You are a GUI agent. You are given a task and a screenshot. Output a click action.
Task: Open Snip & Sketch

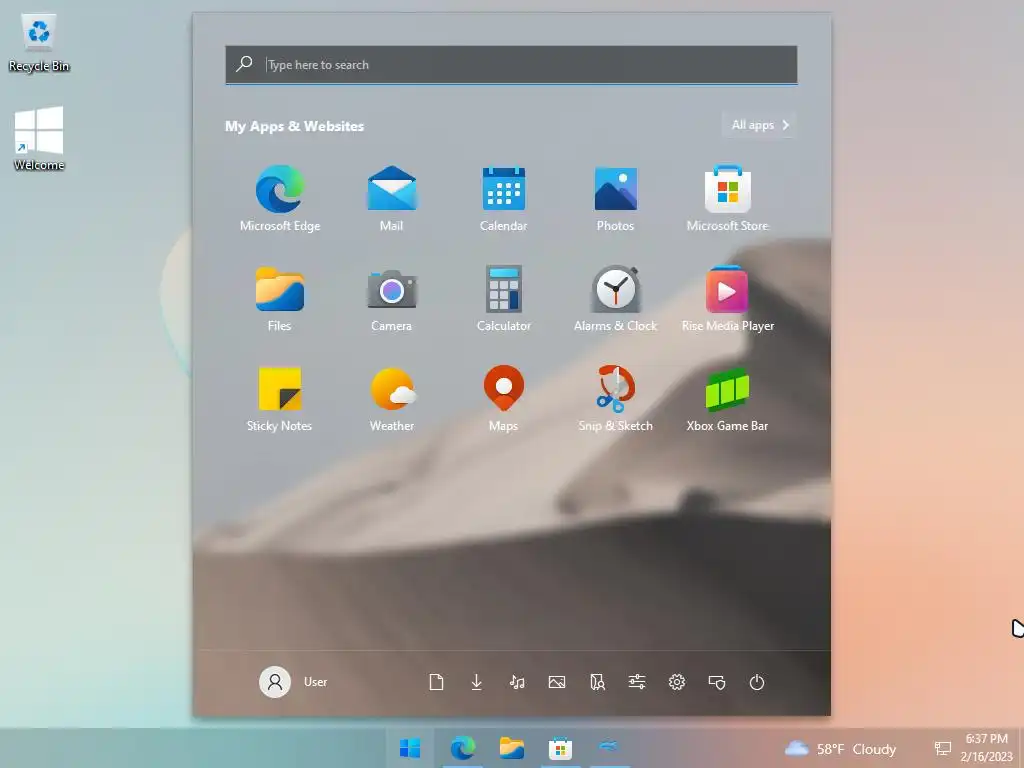(615, 398)
